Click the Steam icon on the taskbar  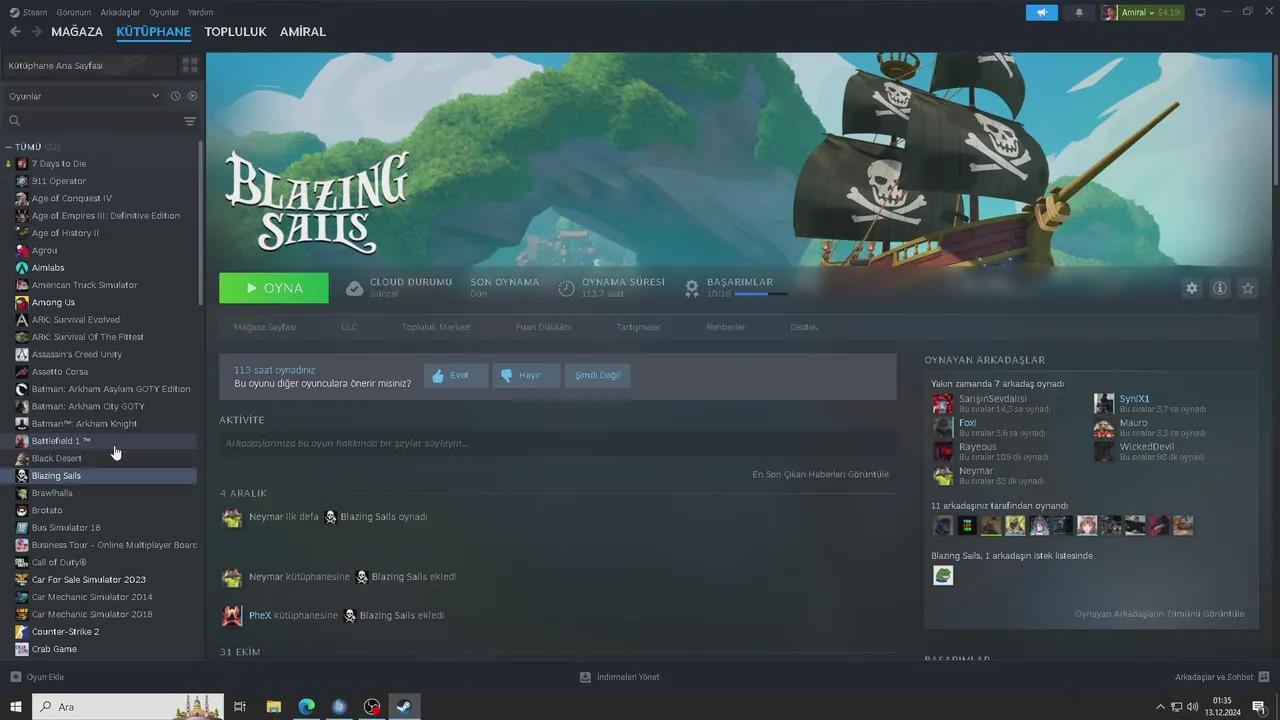point(404,707)
